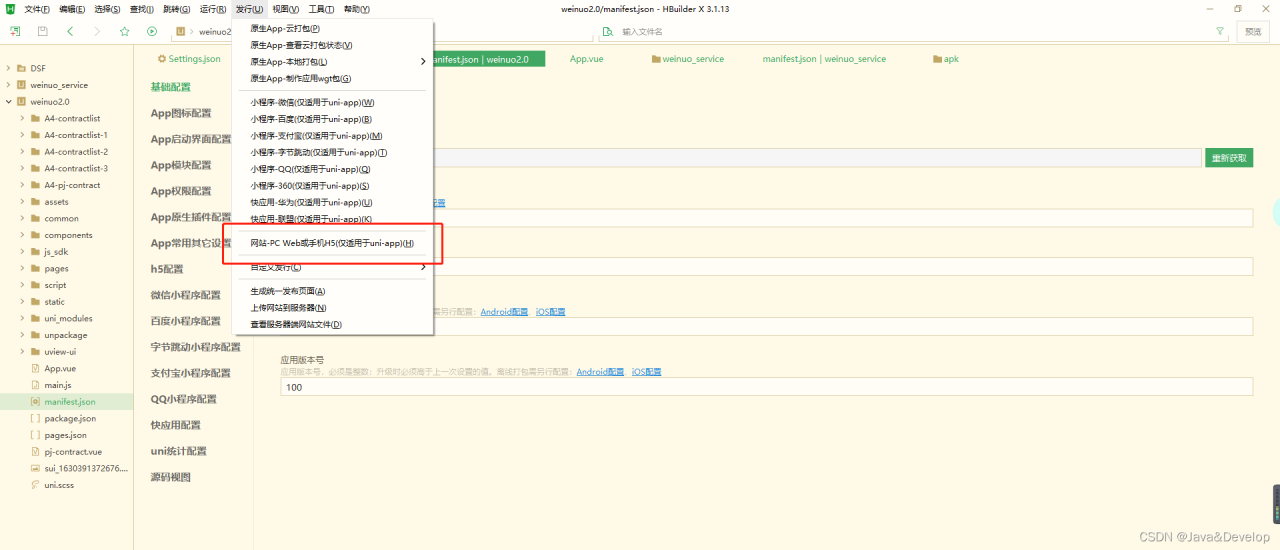Open the iOS配置 link under 应用版本号

[646, 372]
